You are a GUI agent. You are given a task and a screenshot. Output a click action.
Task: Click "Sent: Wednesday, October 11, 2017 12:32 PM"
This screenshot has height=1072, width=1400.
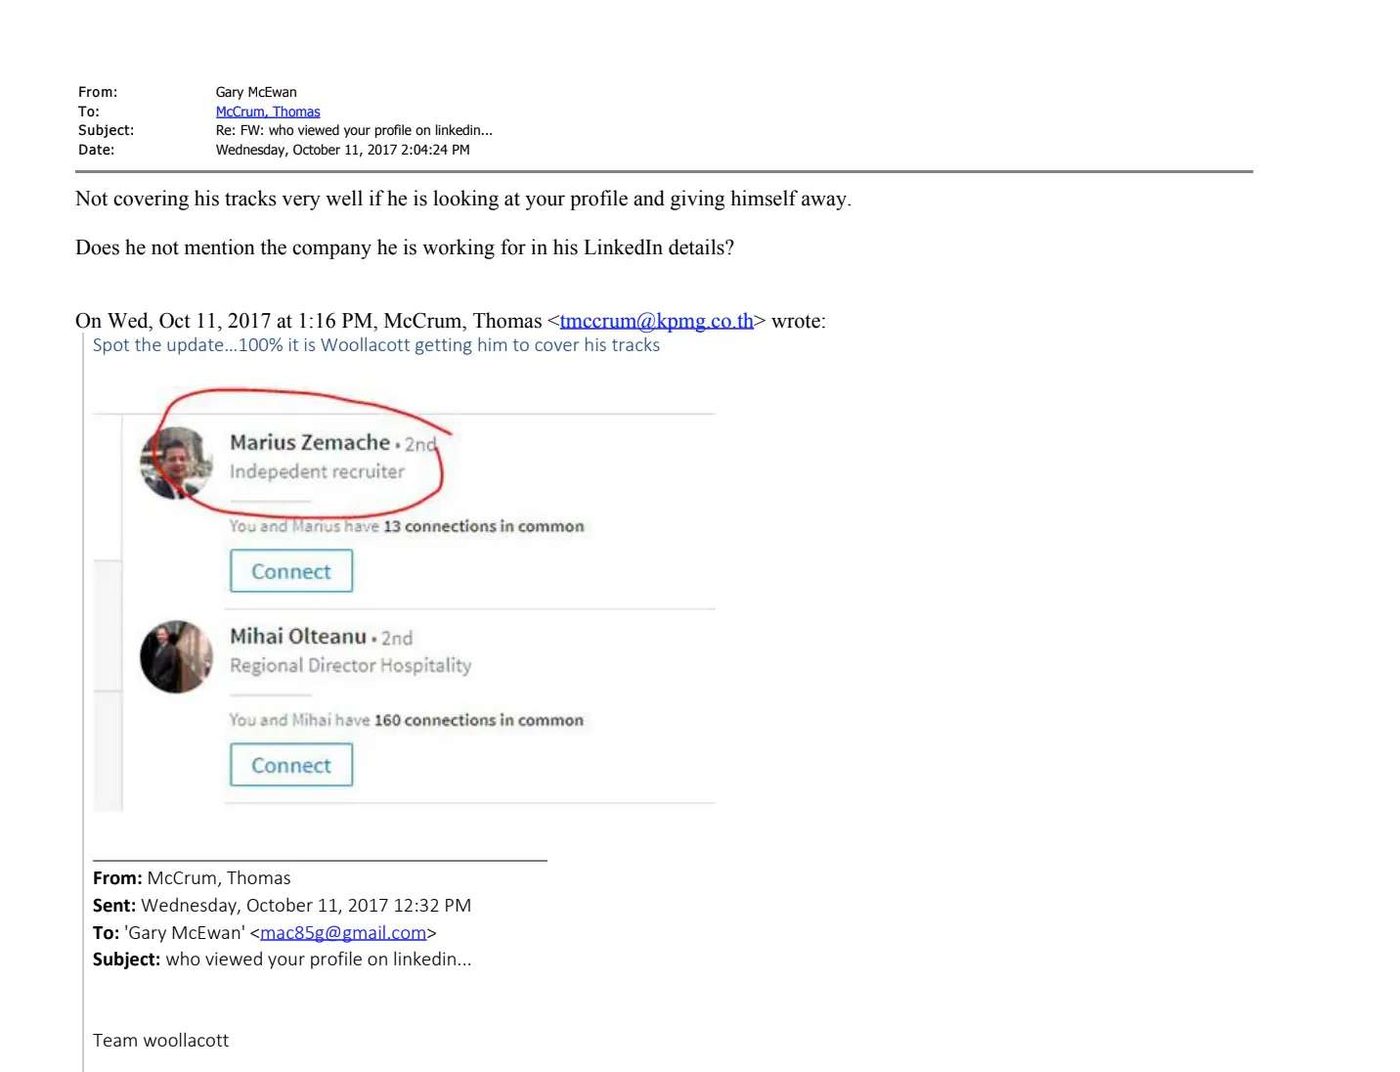point(282,905)
